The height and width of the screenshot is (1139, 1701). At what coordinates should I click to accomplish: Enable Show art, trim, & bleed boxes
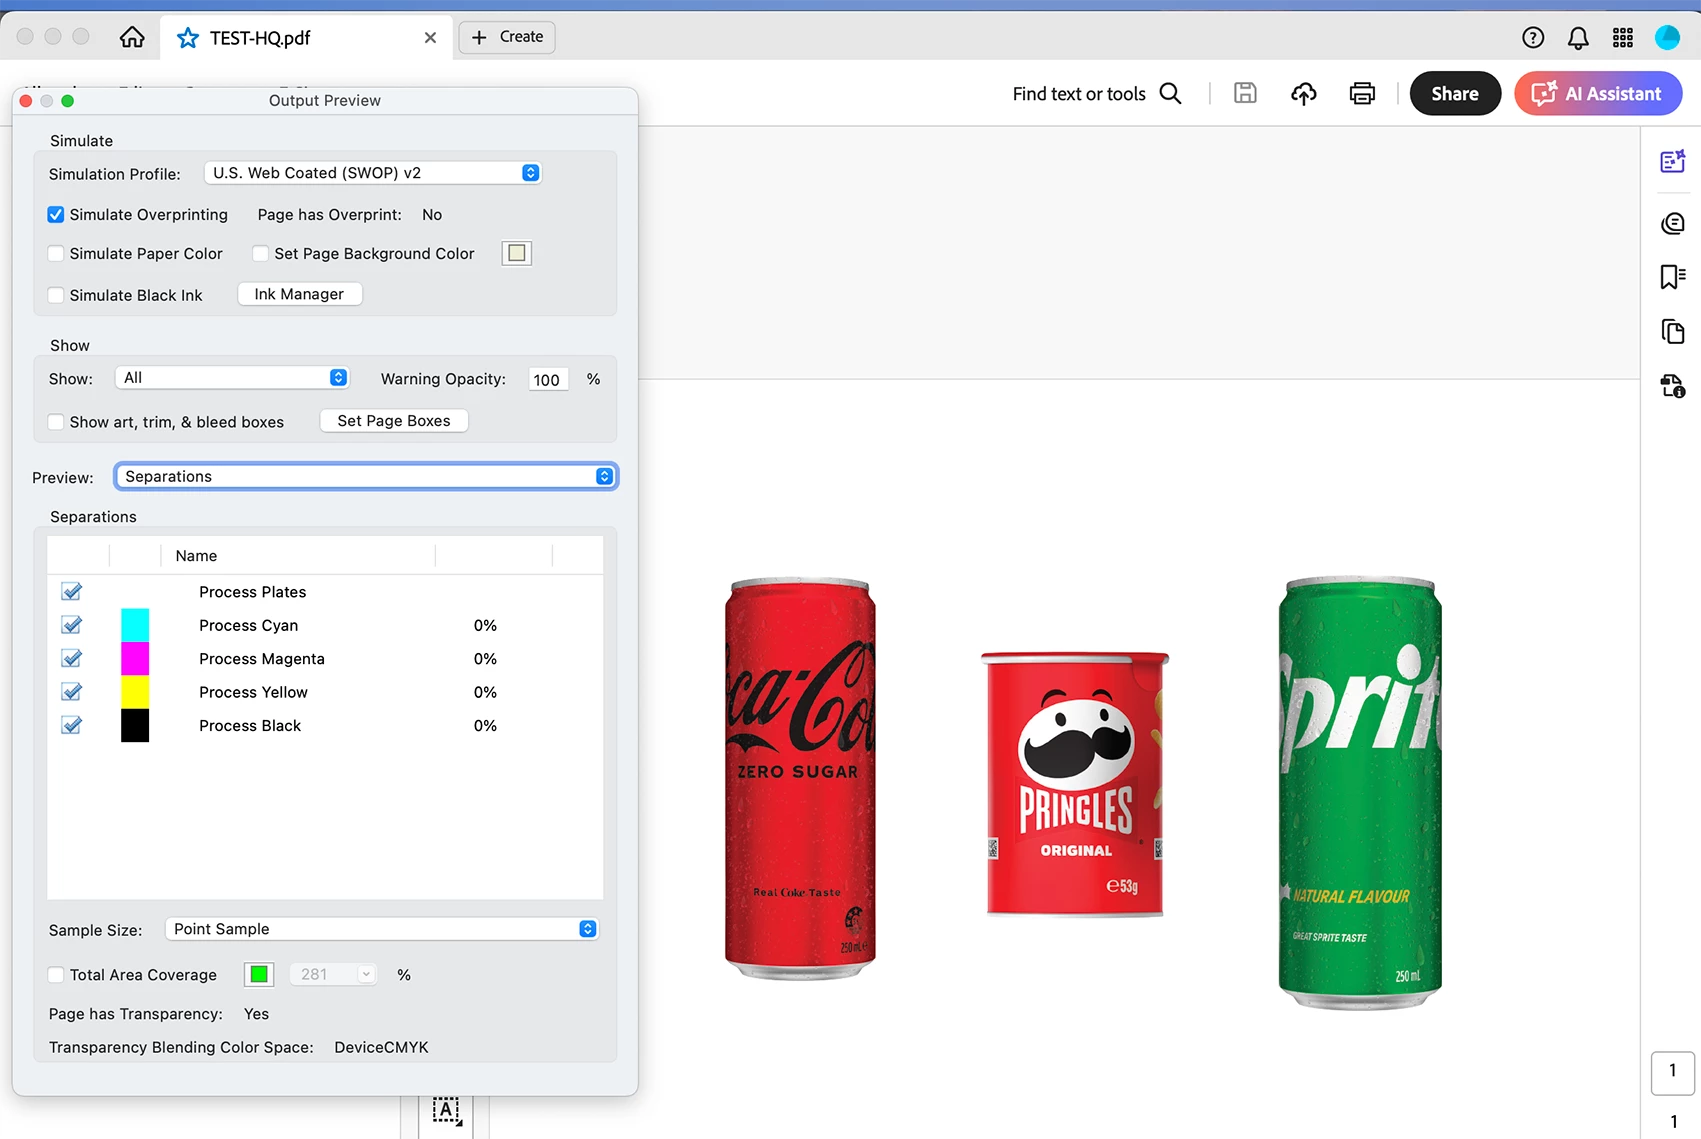(56, 422)
